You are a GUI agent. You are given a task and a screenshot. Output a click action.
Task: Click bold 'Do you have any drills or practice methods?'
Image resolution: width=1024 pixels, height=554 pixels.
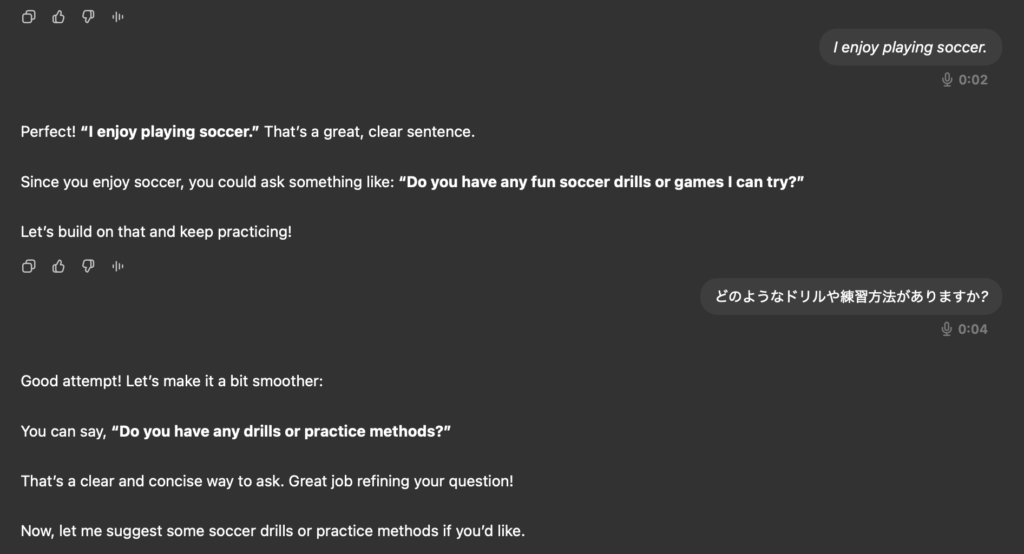tap(281, 432)
